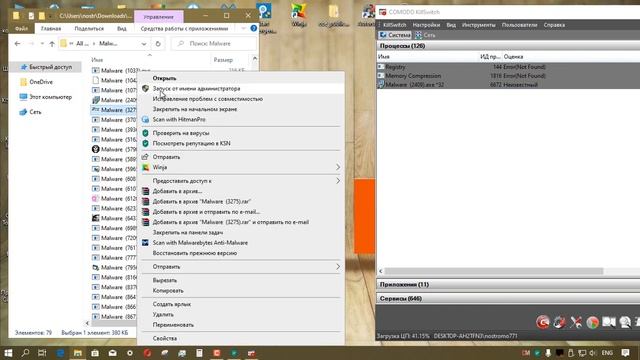Click the WinJa icon in context menu
The image size is (640, 360).
click(145, 167)
